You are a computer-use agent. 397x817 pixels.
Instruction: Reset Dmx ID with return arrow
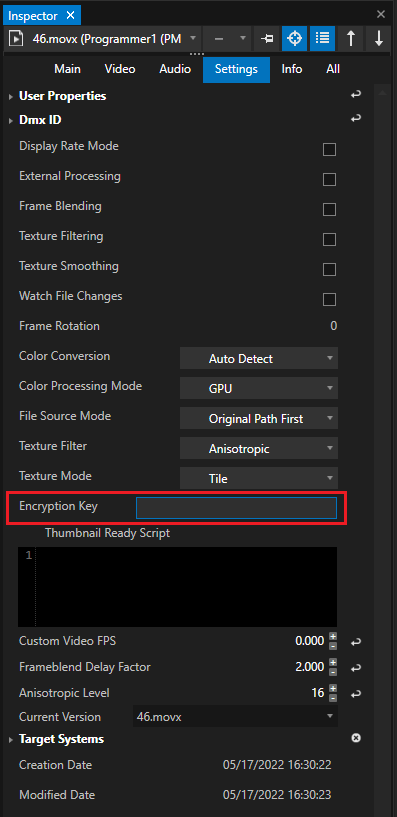tap(356, 119)
